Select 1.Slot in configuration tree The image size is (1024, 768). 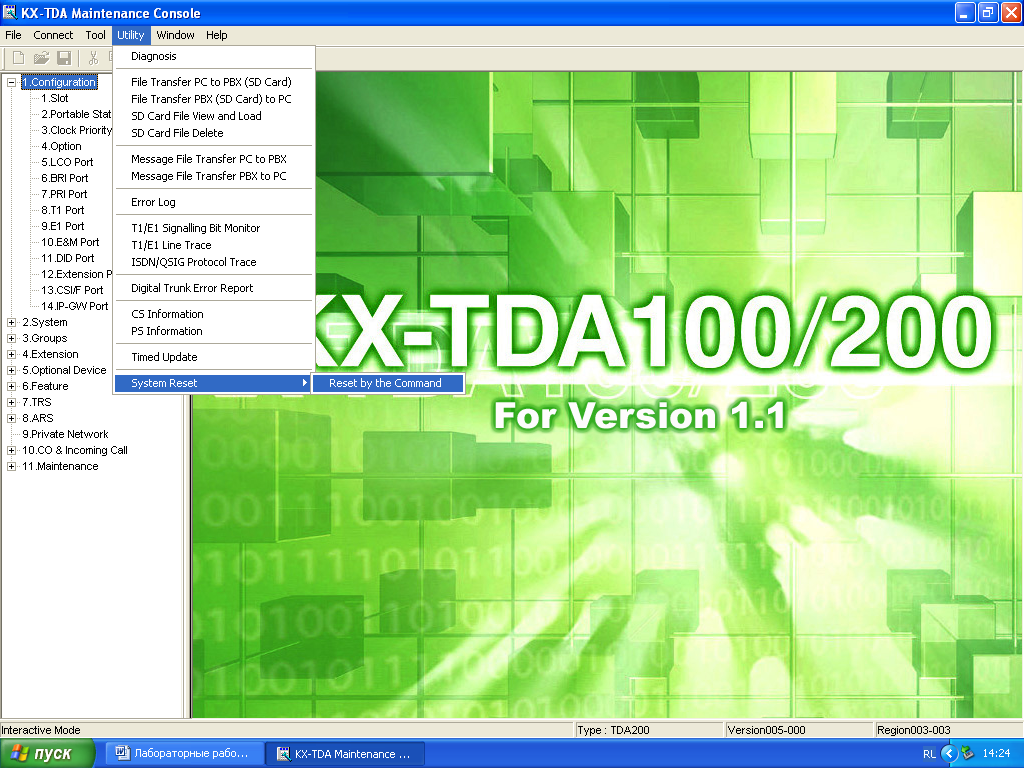55,99
